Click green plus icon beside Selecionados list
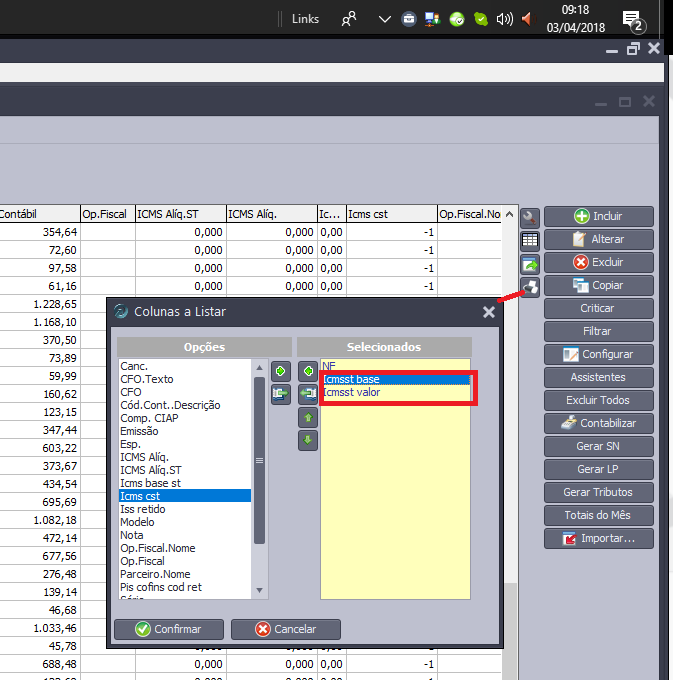The width and height of the screenshot is (673, 680). tap(308, 371)
